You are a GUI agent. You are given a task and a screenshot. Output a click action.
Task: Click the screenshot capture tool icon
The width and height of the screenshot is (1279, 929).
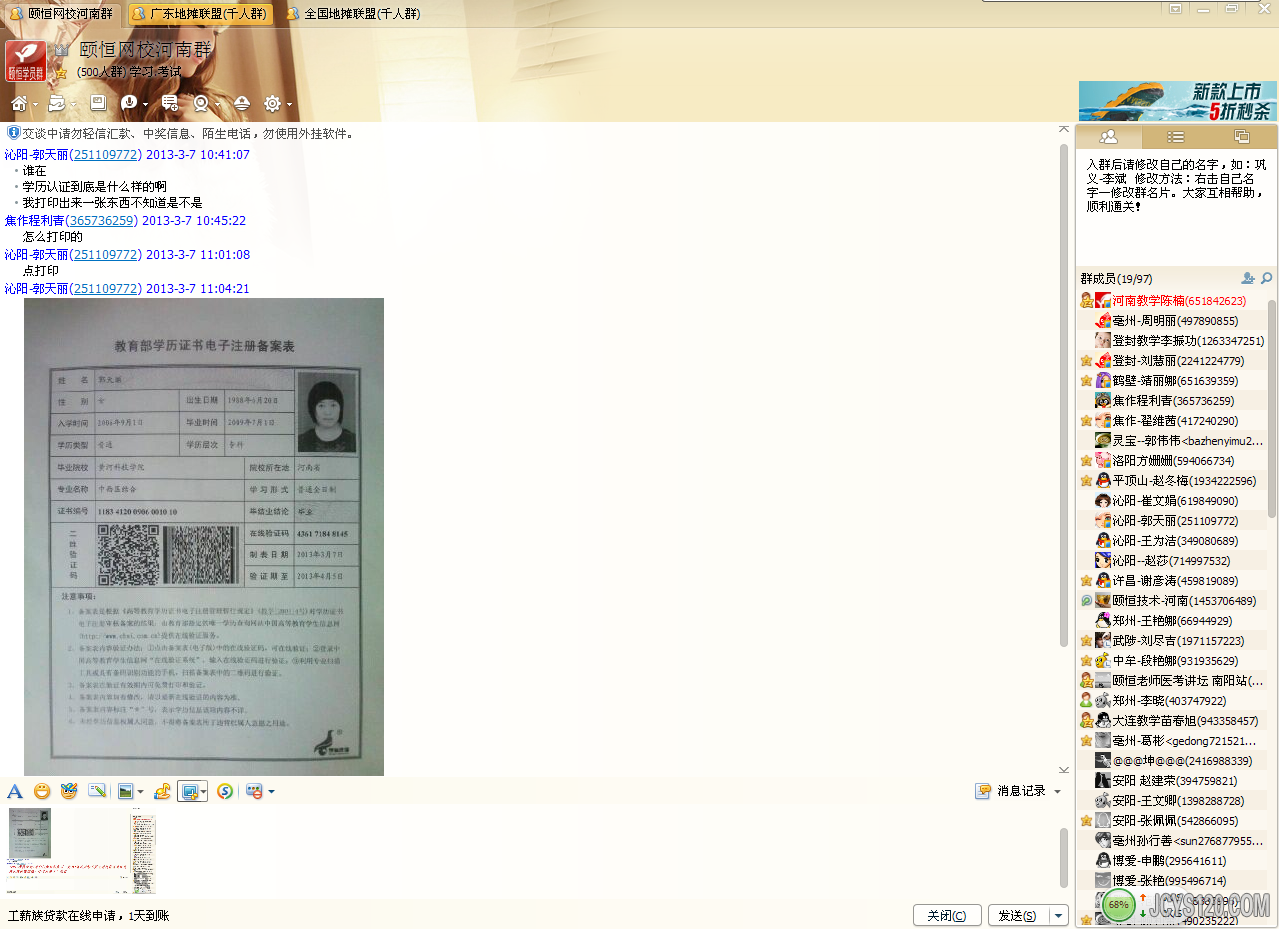point(188,791)
